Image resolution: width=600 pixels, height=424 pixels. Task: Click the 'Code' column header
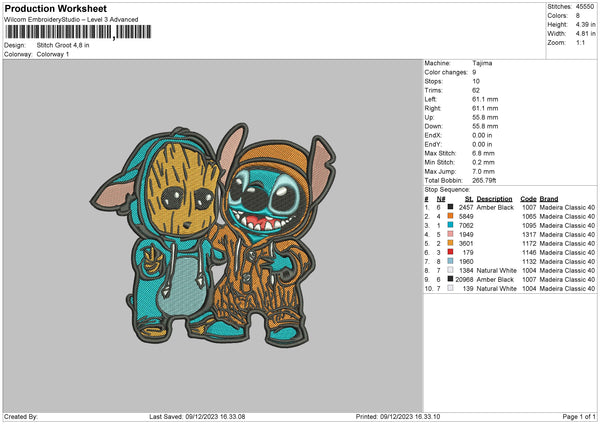pos(528,199)
